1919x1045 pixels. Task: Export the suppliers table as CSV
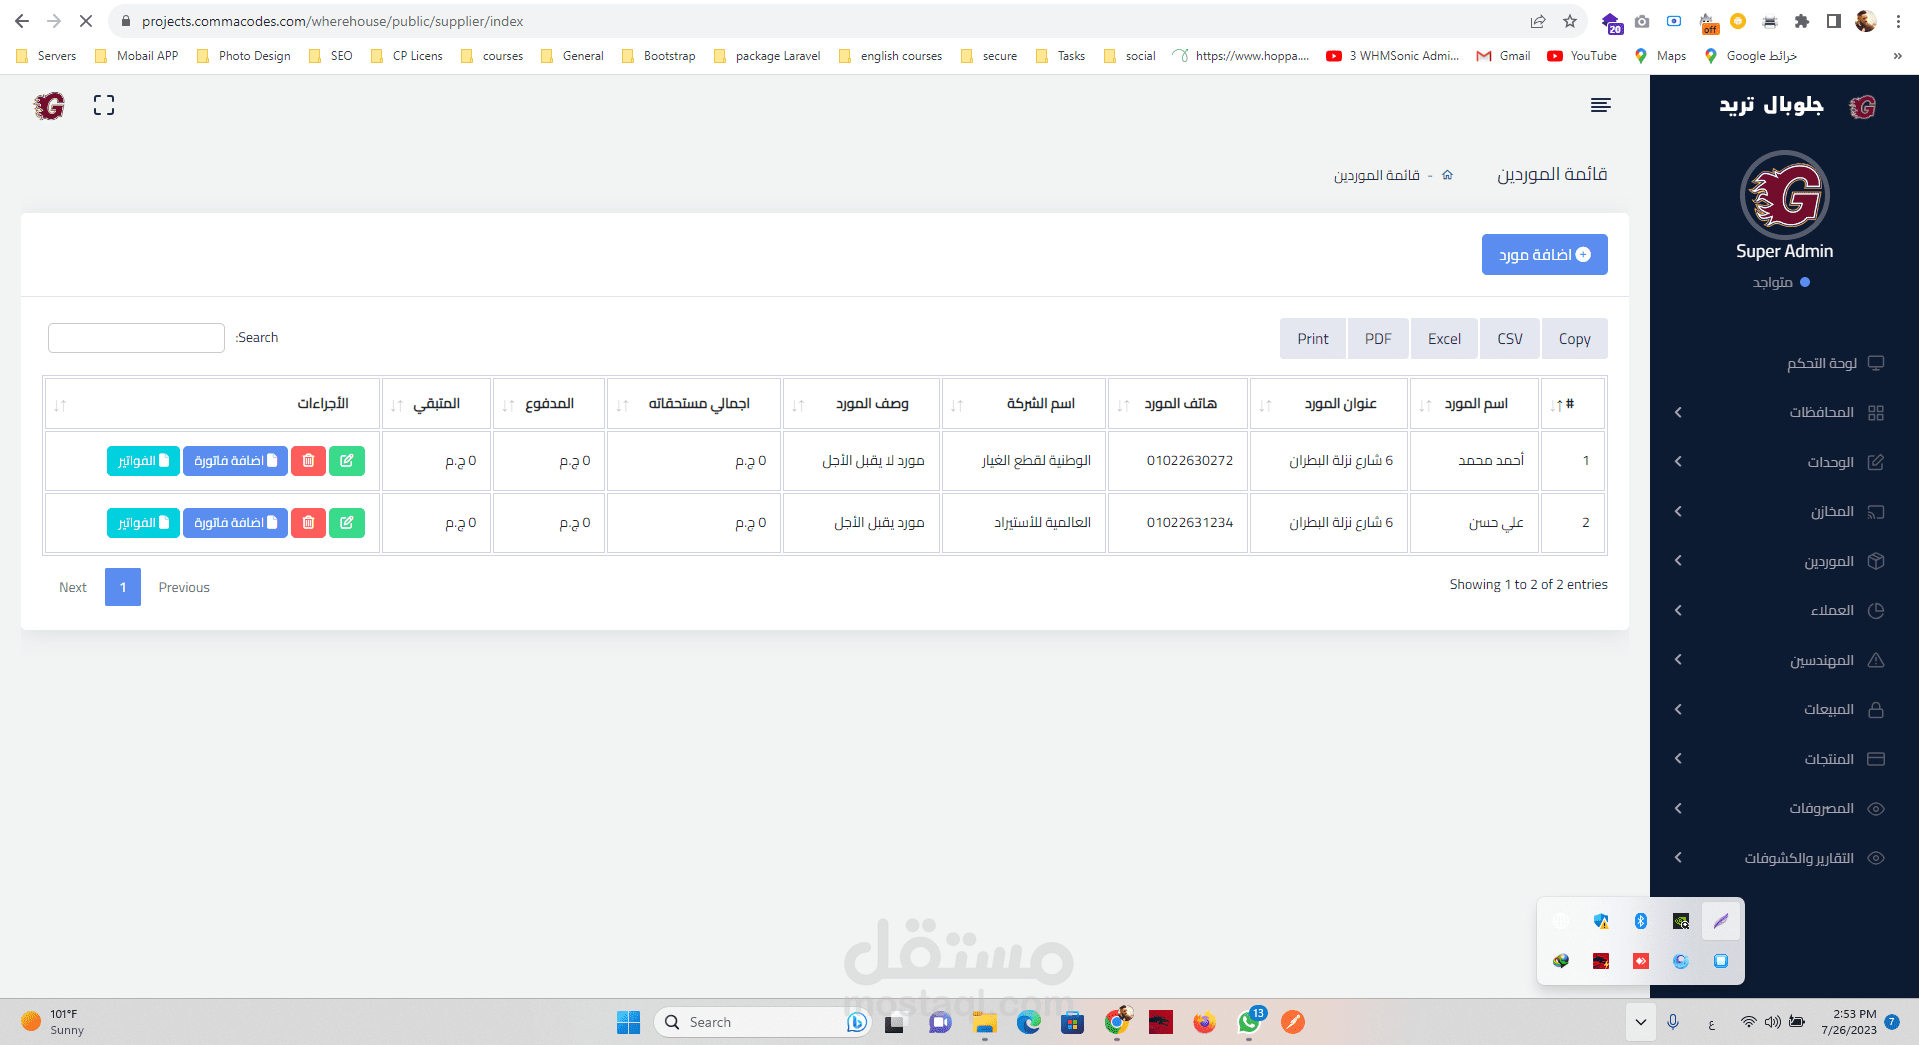pos(1510,339)
